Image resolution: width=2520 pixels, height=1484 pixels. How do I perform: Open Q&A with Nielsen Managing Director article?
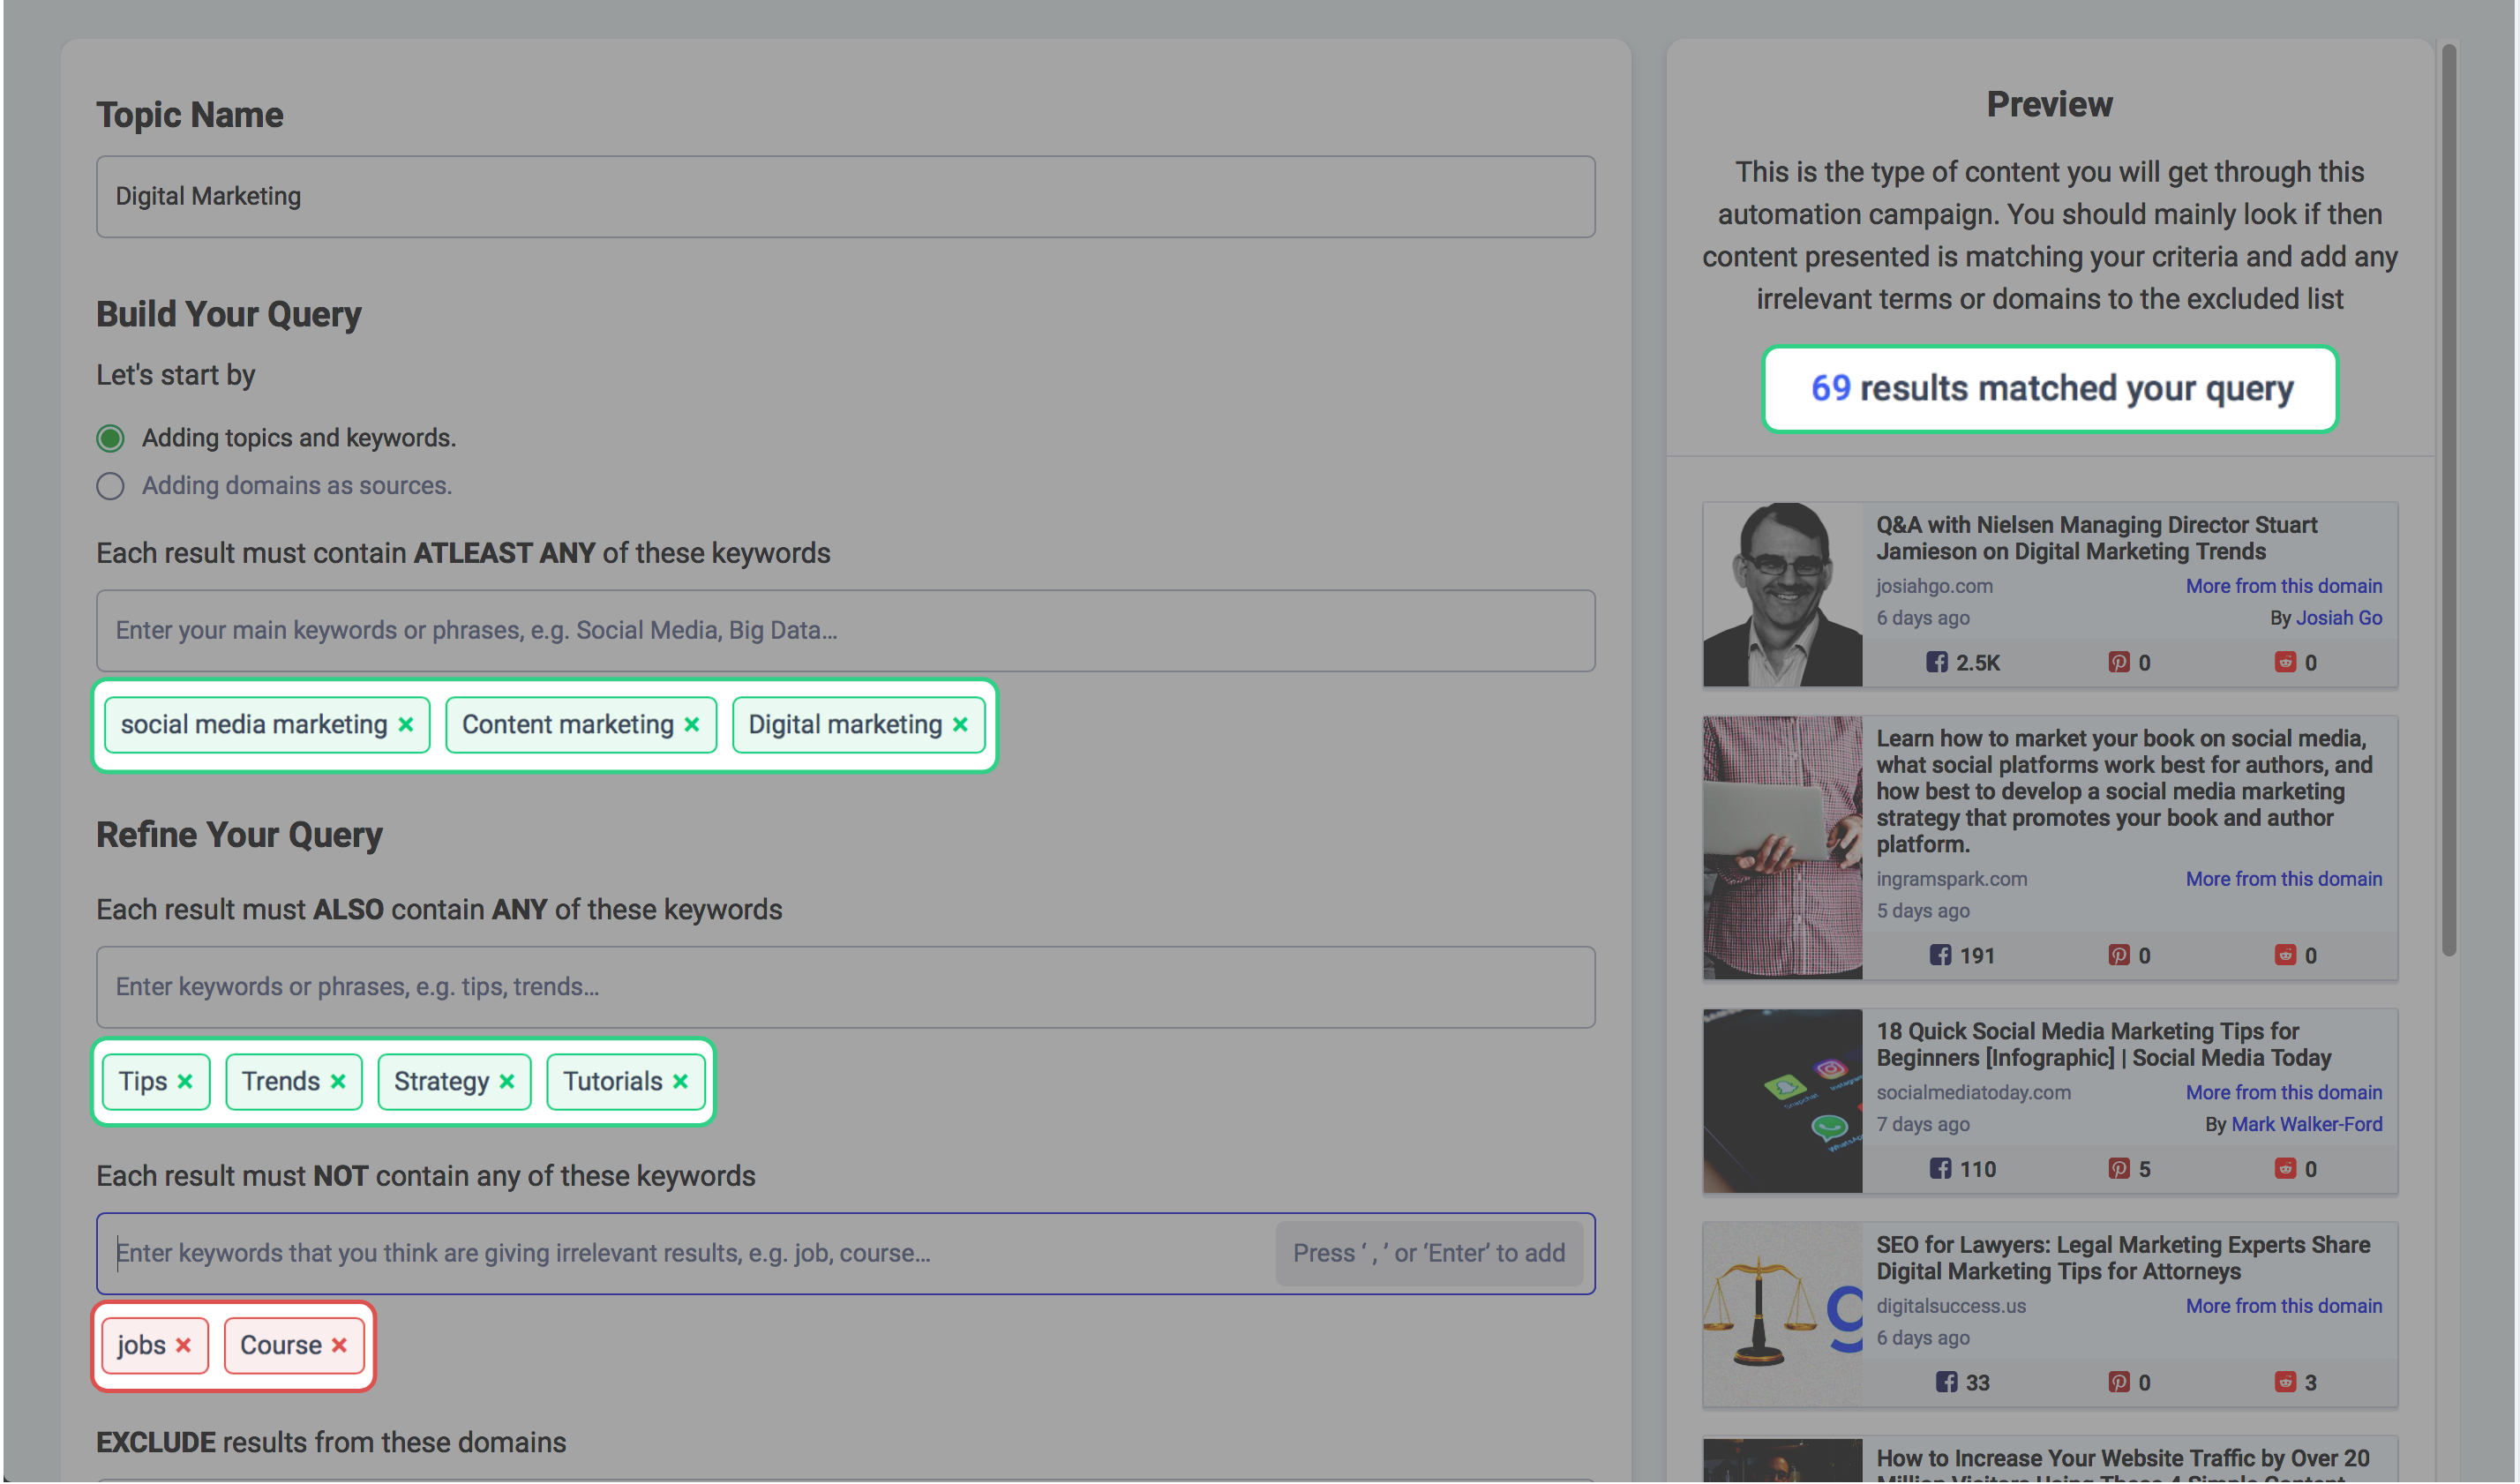click(2096, 539)
